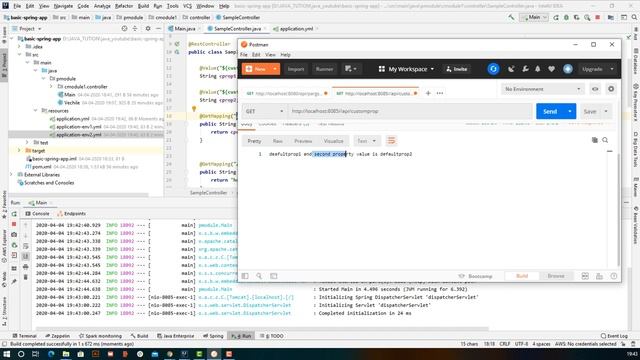Select Raw response view tab

(278, 141)
